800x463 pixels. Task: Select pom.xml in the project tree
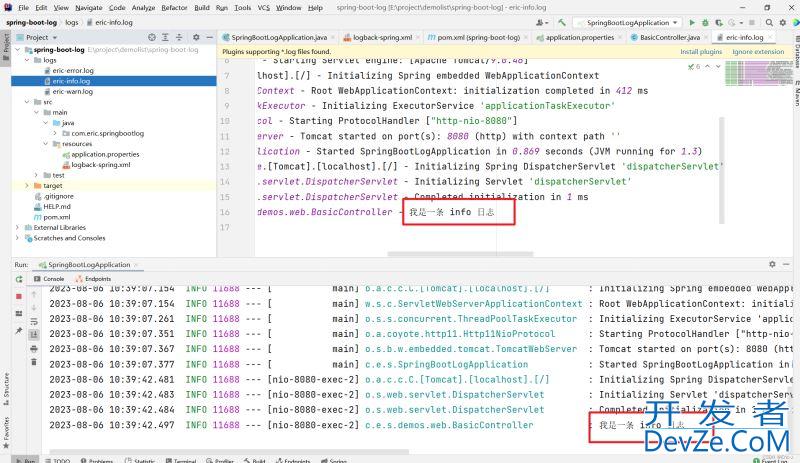coord(57,217)
